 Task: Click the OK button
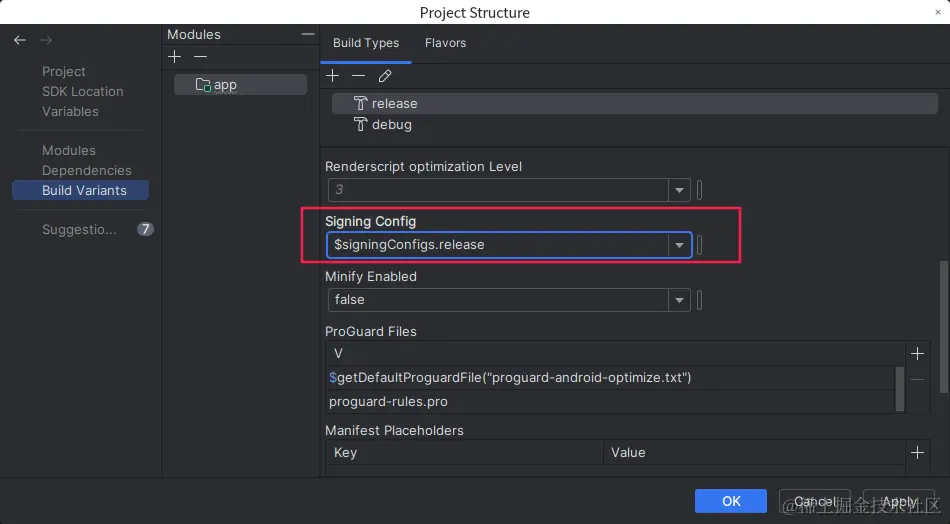click(730, 501)
